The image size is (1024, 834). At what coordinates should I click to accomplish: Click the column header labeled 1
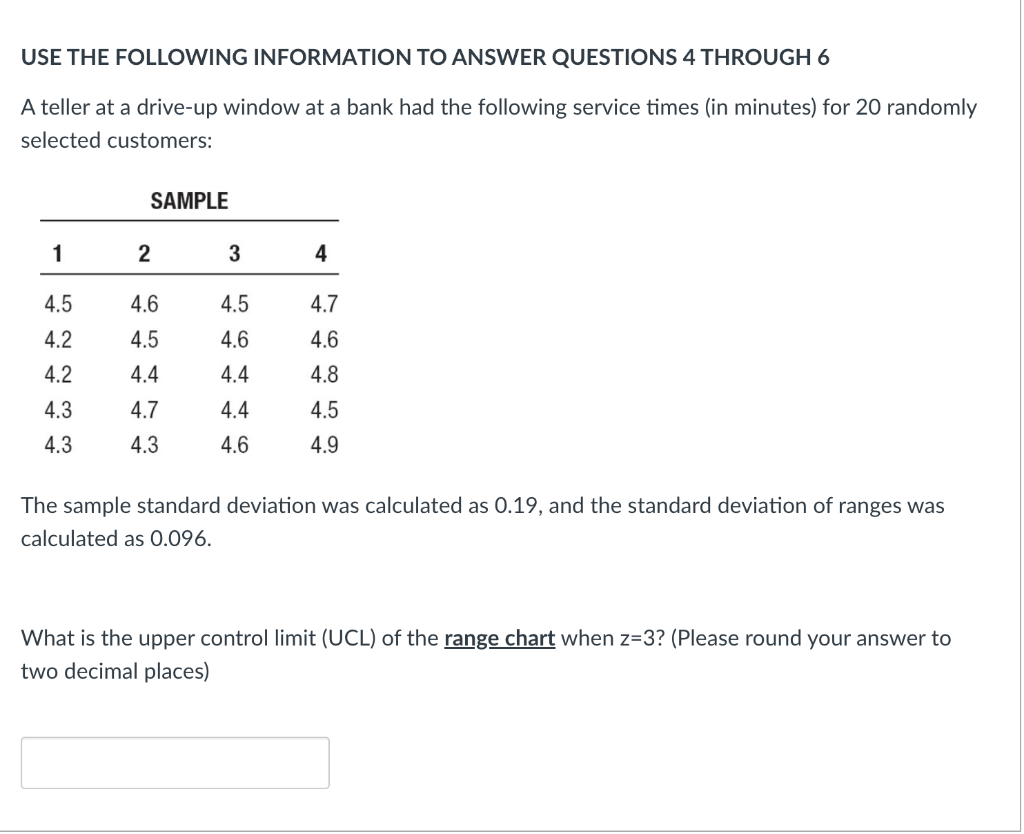56,252
